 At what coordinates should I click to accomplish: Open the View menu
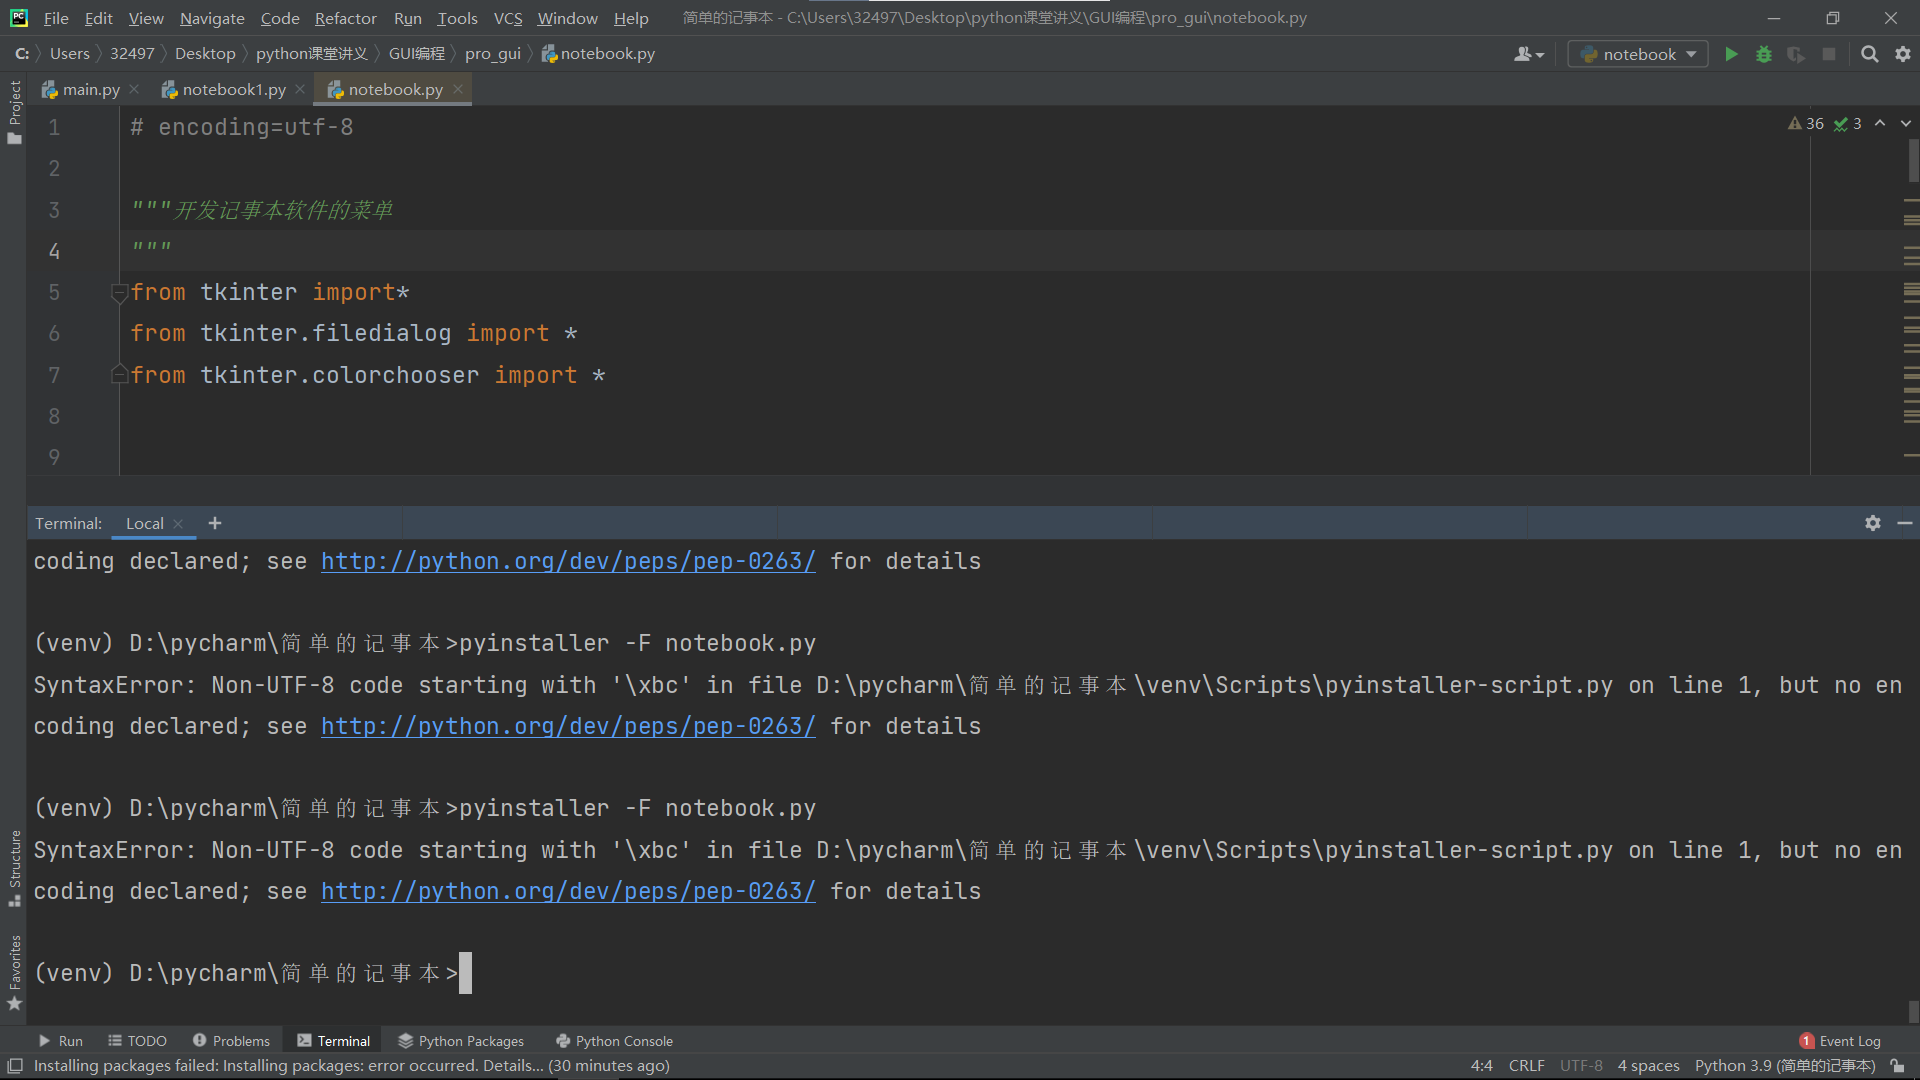pos(146,18)
